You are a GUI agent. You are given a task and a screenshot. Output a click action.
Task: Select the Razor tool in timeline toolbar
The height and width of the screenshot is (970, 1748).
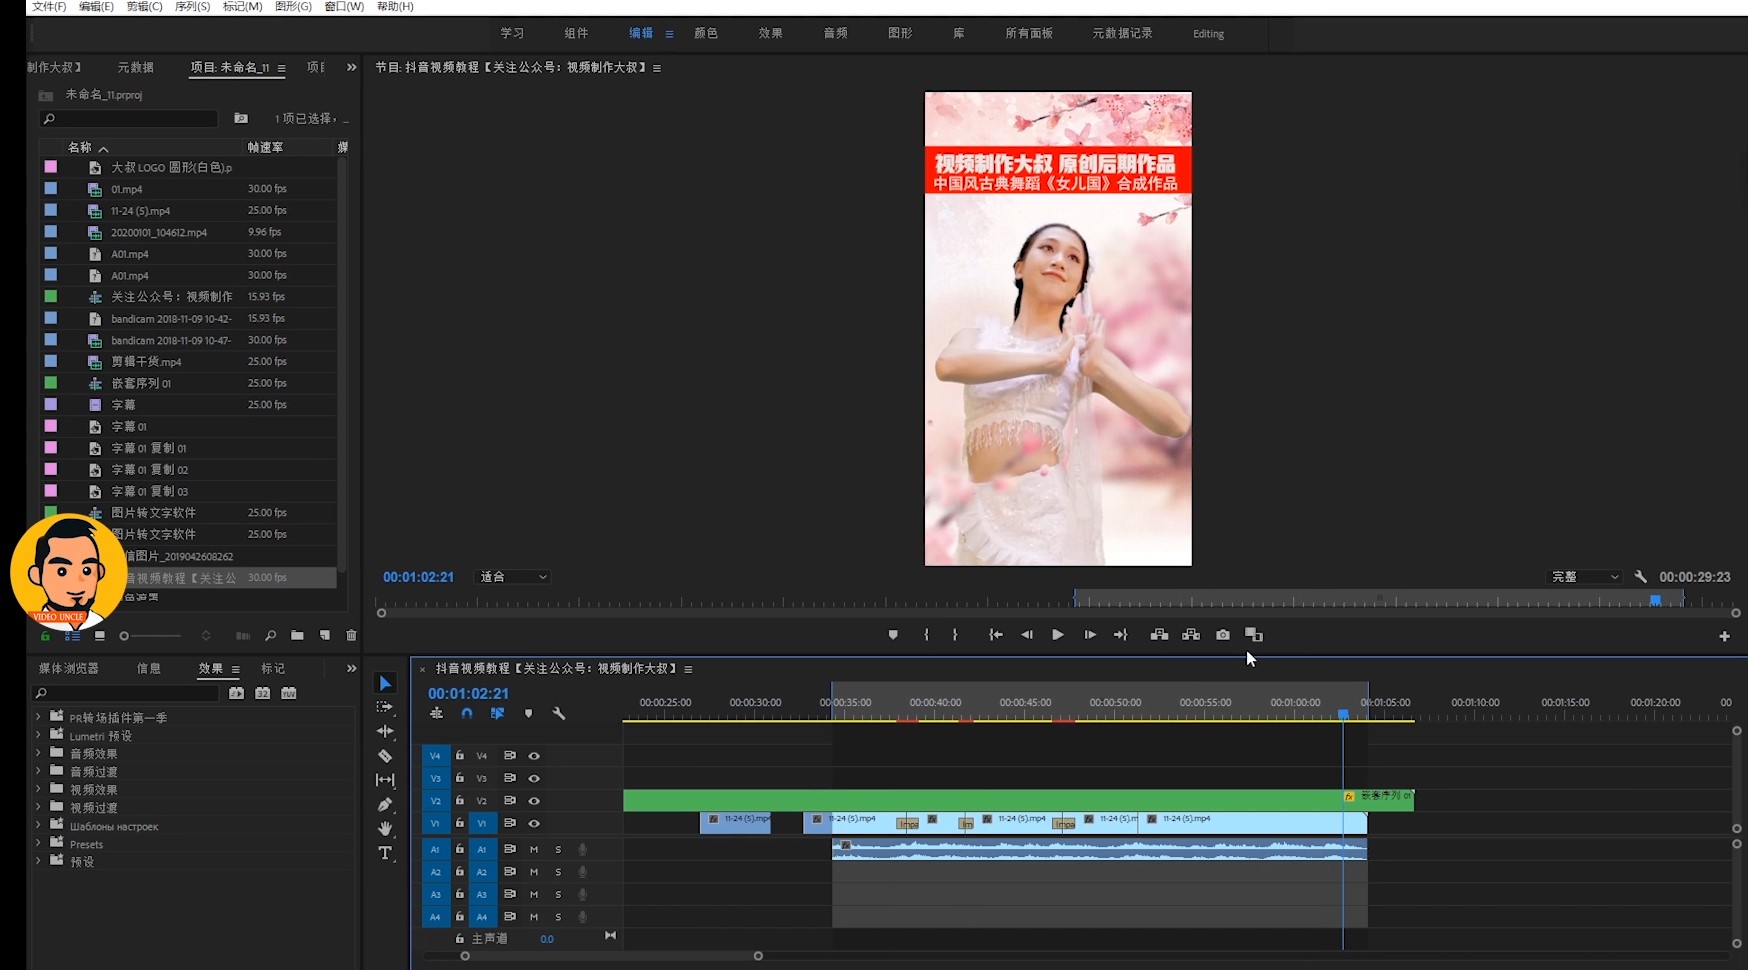(x=385, y=756)
